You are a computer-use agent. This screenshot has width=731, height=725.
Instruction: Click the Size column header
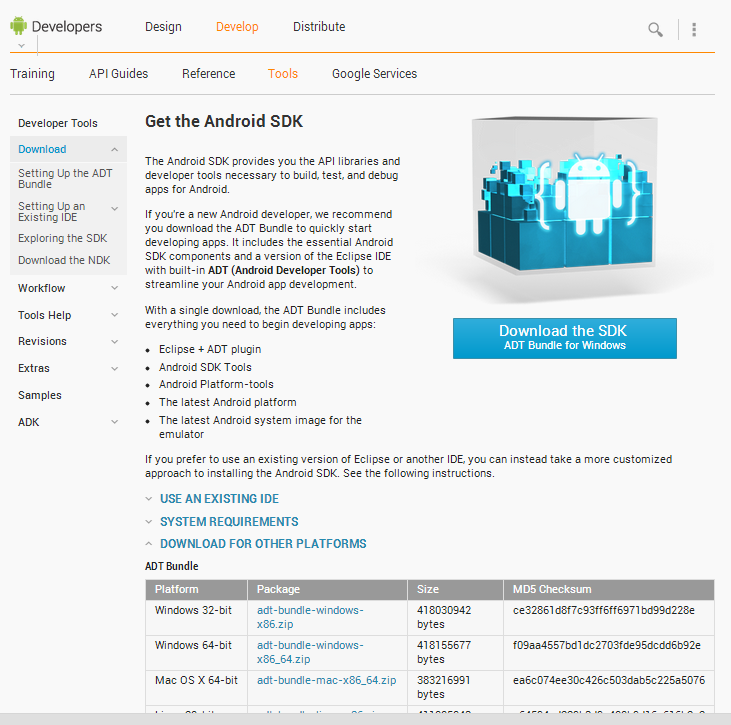(x=455, y=590)
